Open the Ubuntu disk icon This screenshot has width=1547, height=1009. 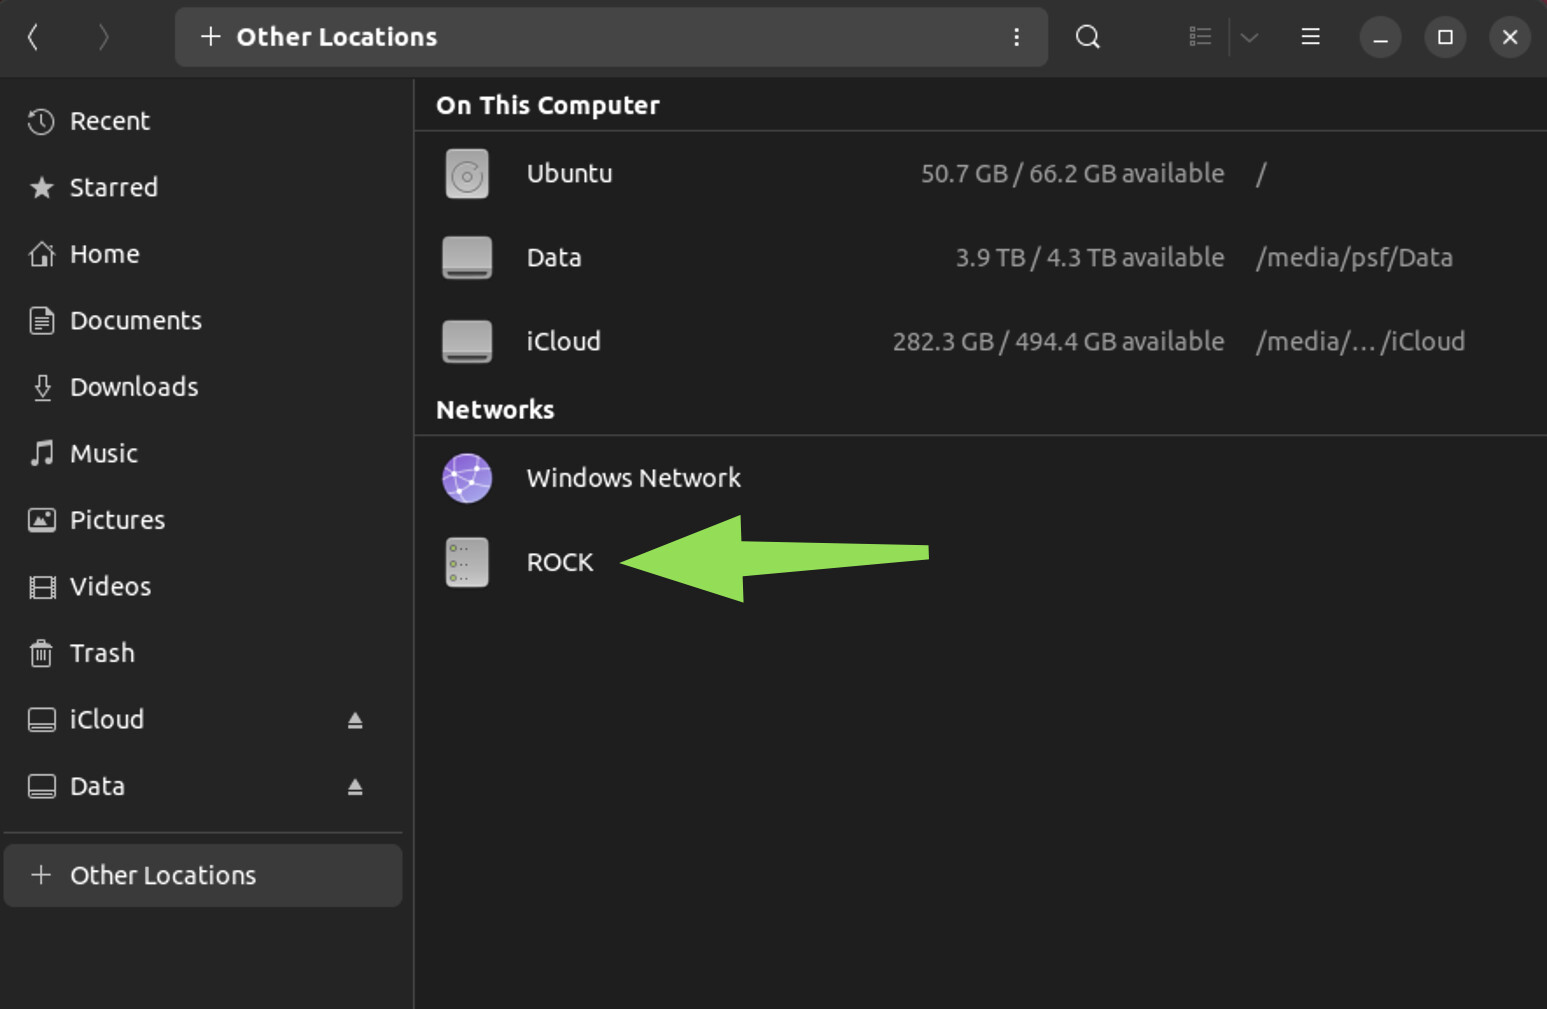tap(467, 174)
